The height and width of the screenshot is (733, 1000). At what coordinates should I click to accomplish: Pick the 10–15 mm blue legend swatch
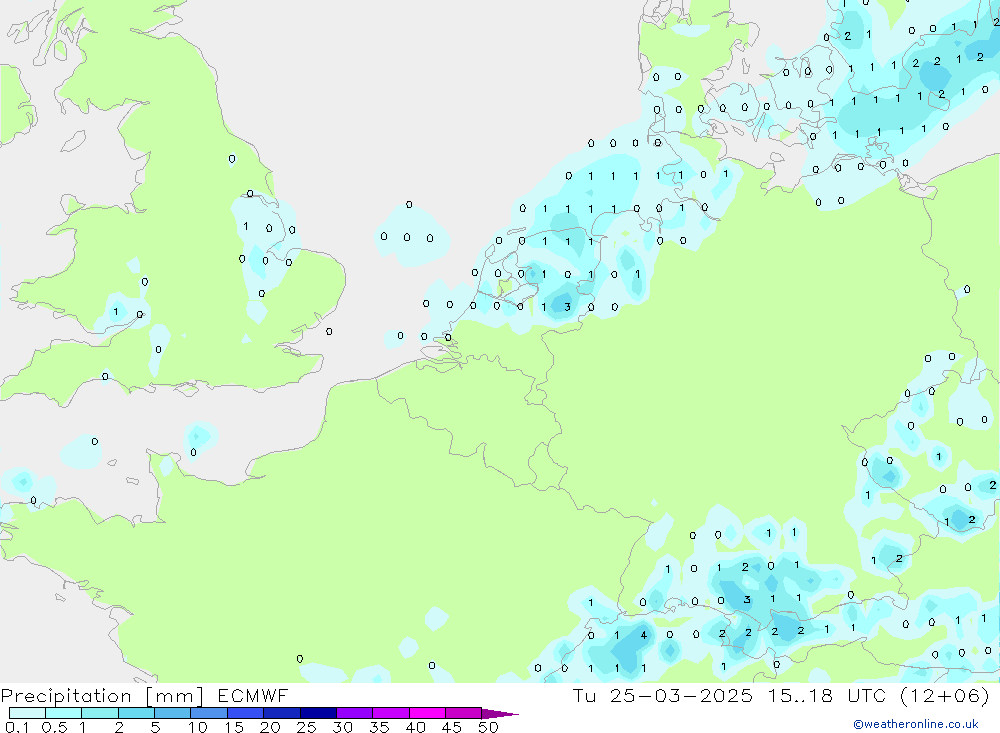coord(209,713)
